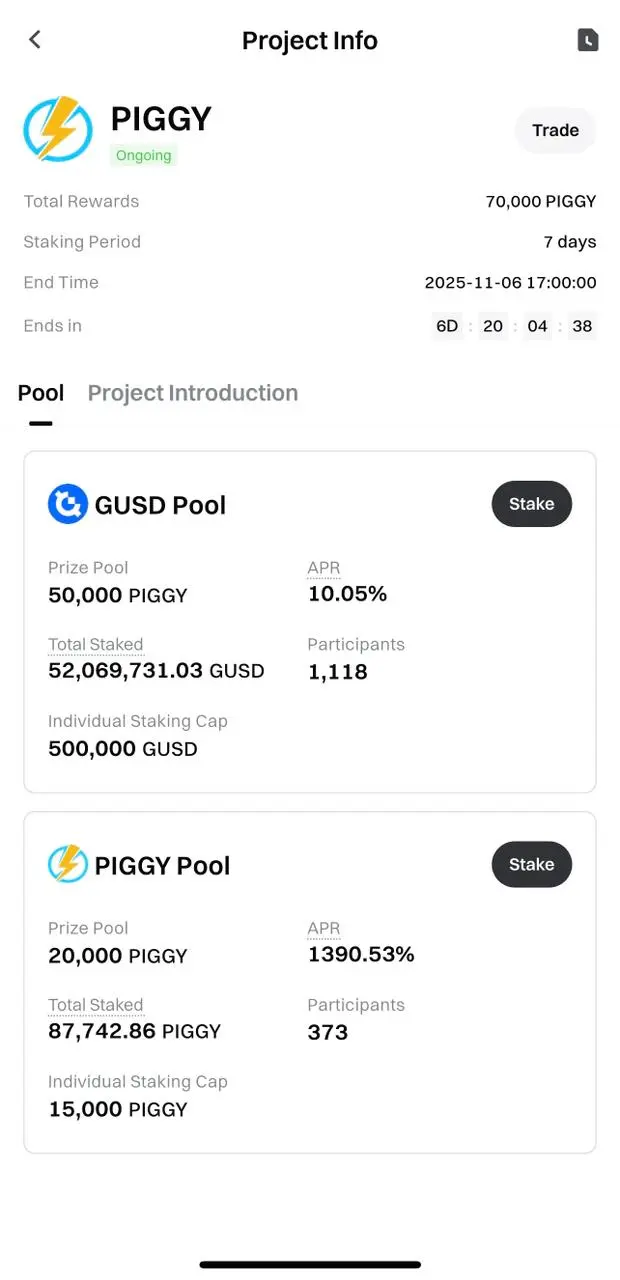
Task: Tap the PIGGY Pool lightning icon
Action: pos(68,864)
